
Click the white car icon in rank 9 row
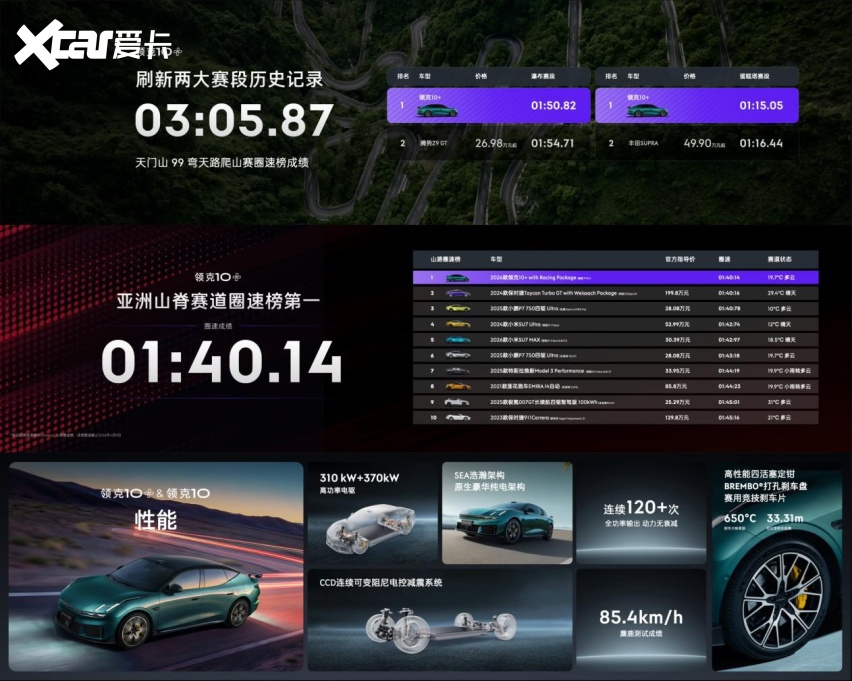[456, 402]
